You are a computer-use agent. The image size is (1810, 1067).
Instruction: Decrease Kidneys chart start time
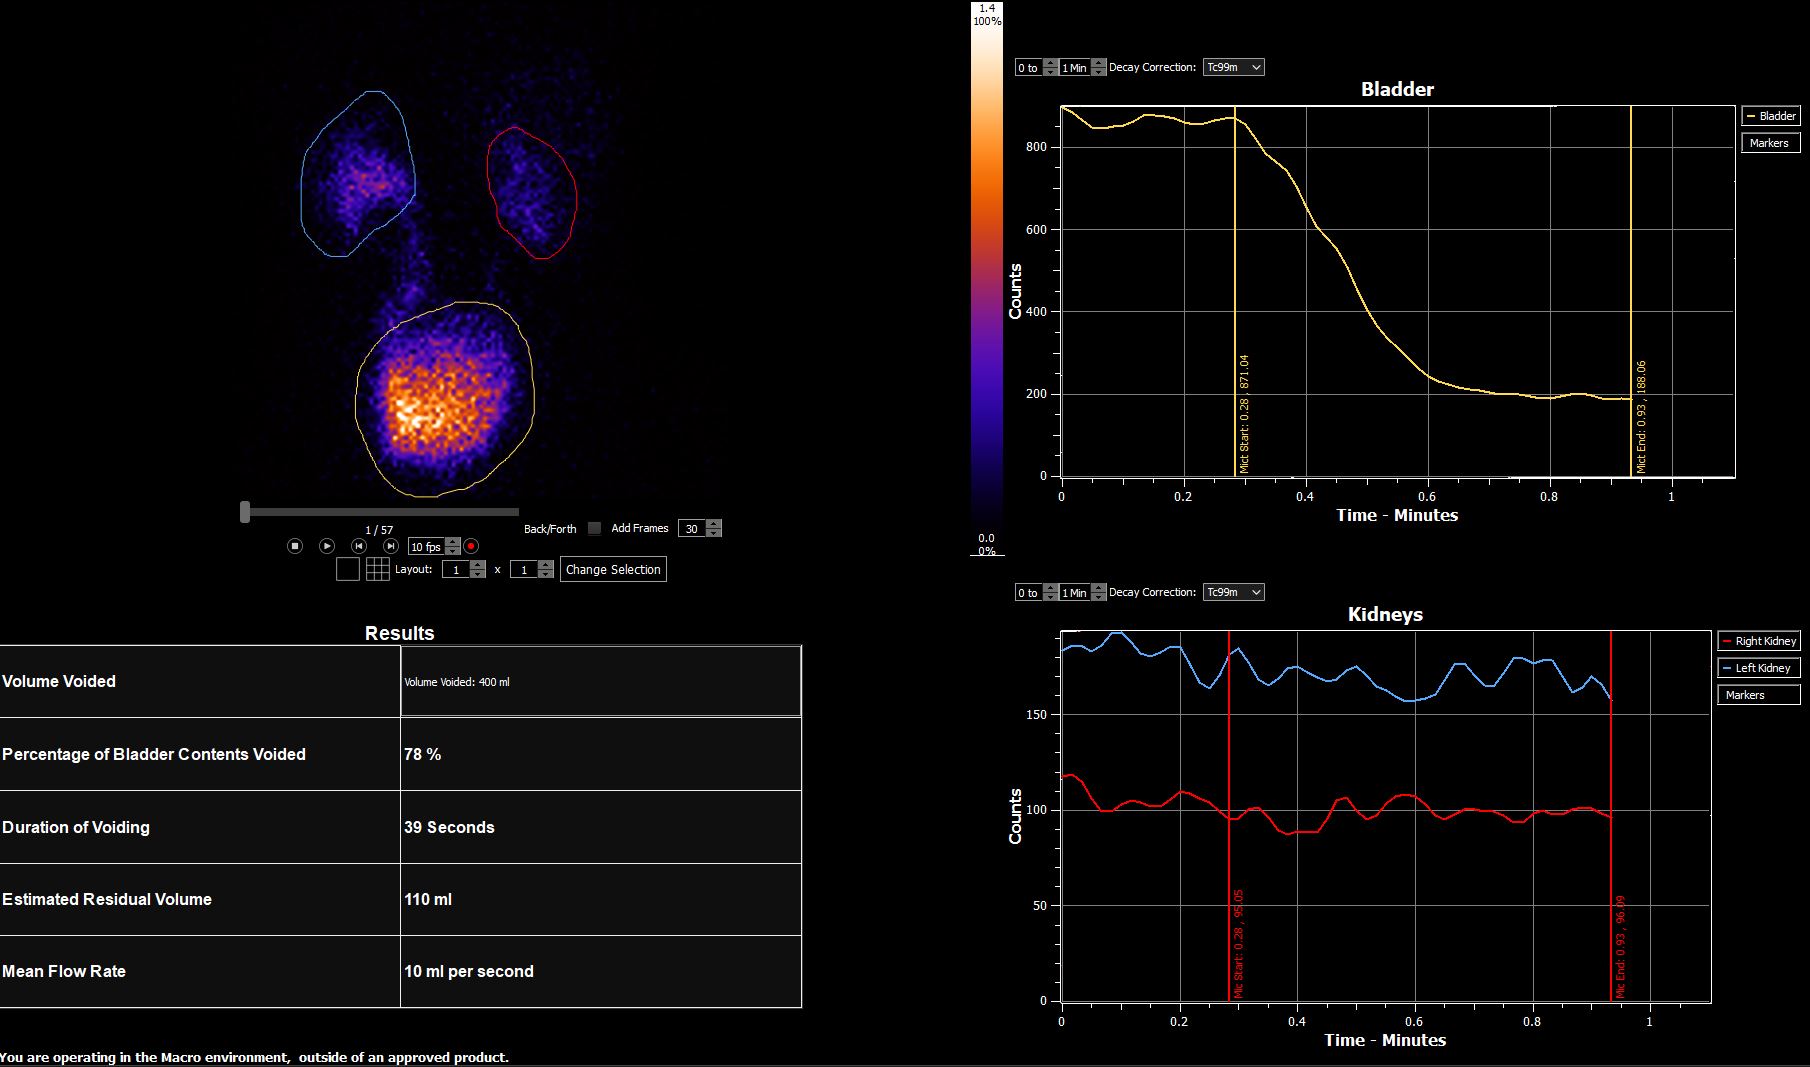(1050, 596)
